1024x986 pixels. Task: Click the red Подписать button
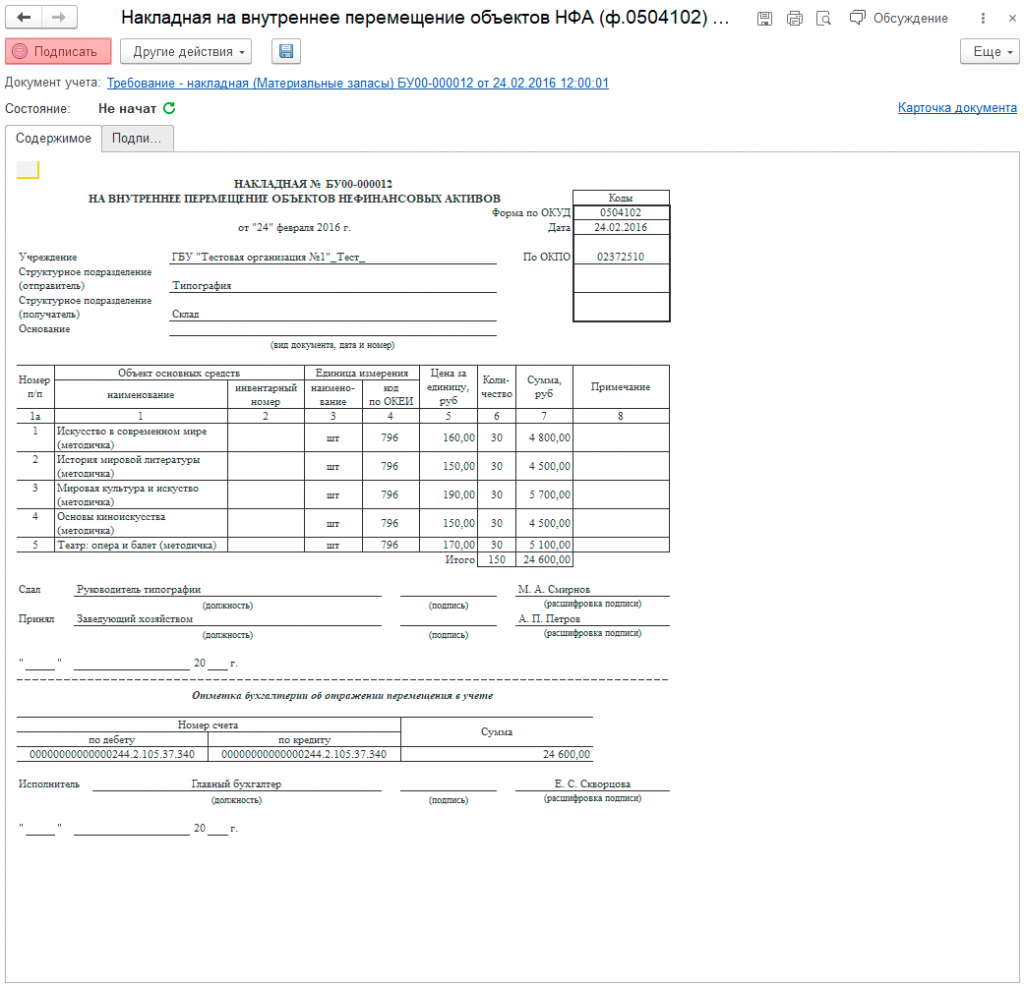point(58,52)
